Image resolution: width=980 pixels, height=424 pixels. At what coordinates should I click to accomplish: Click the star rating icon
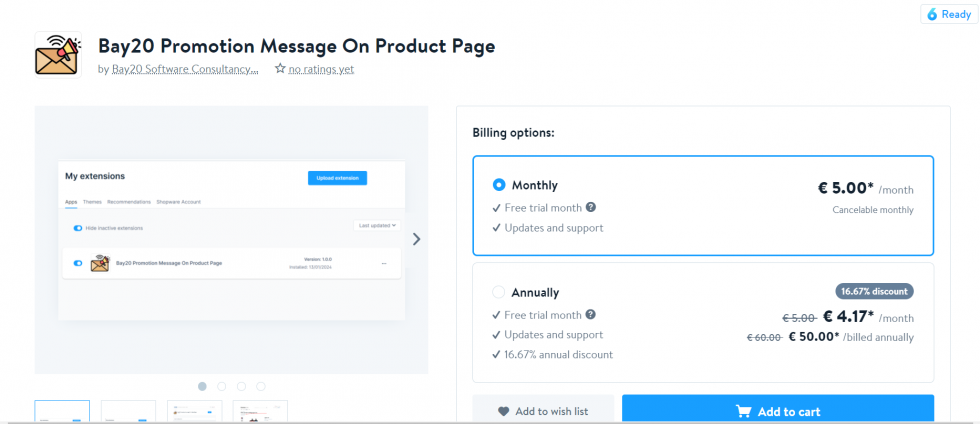coord(280,69)
